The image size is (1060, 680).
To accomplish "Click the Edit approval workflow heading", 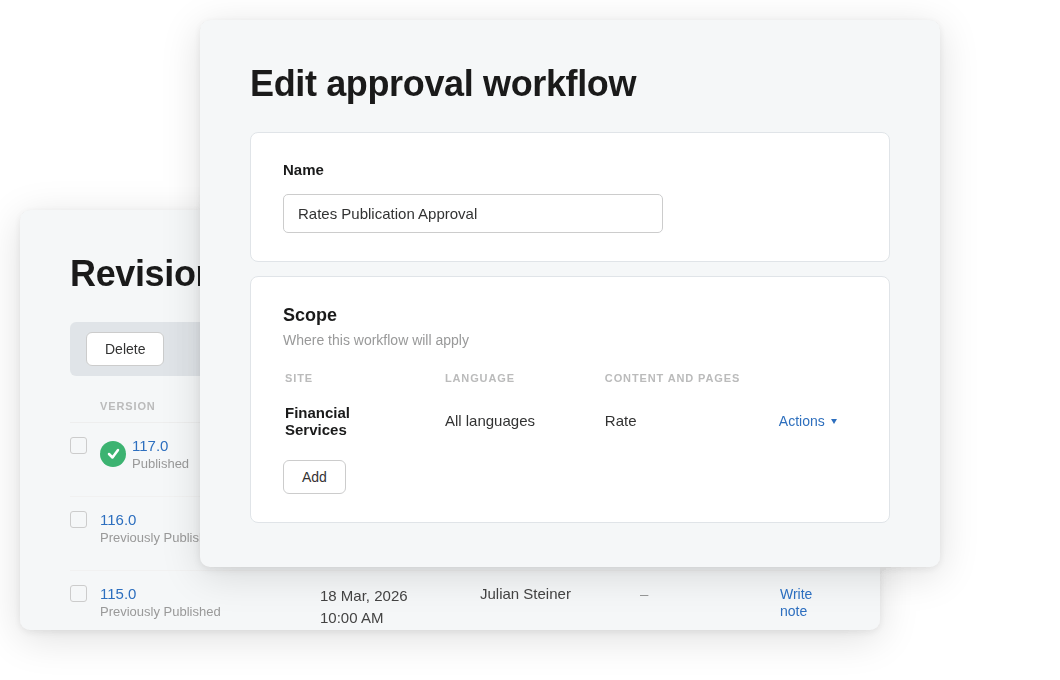I will tap(443, 84).
